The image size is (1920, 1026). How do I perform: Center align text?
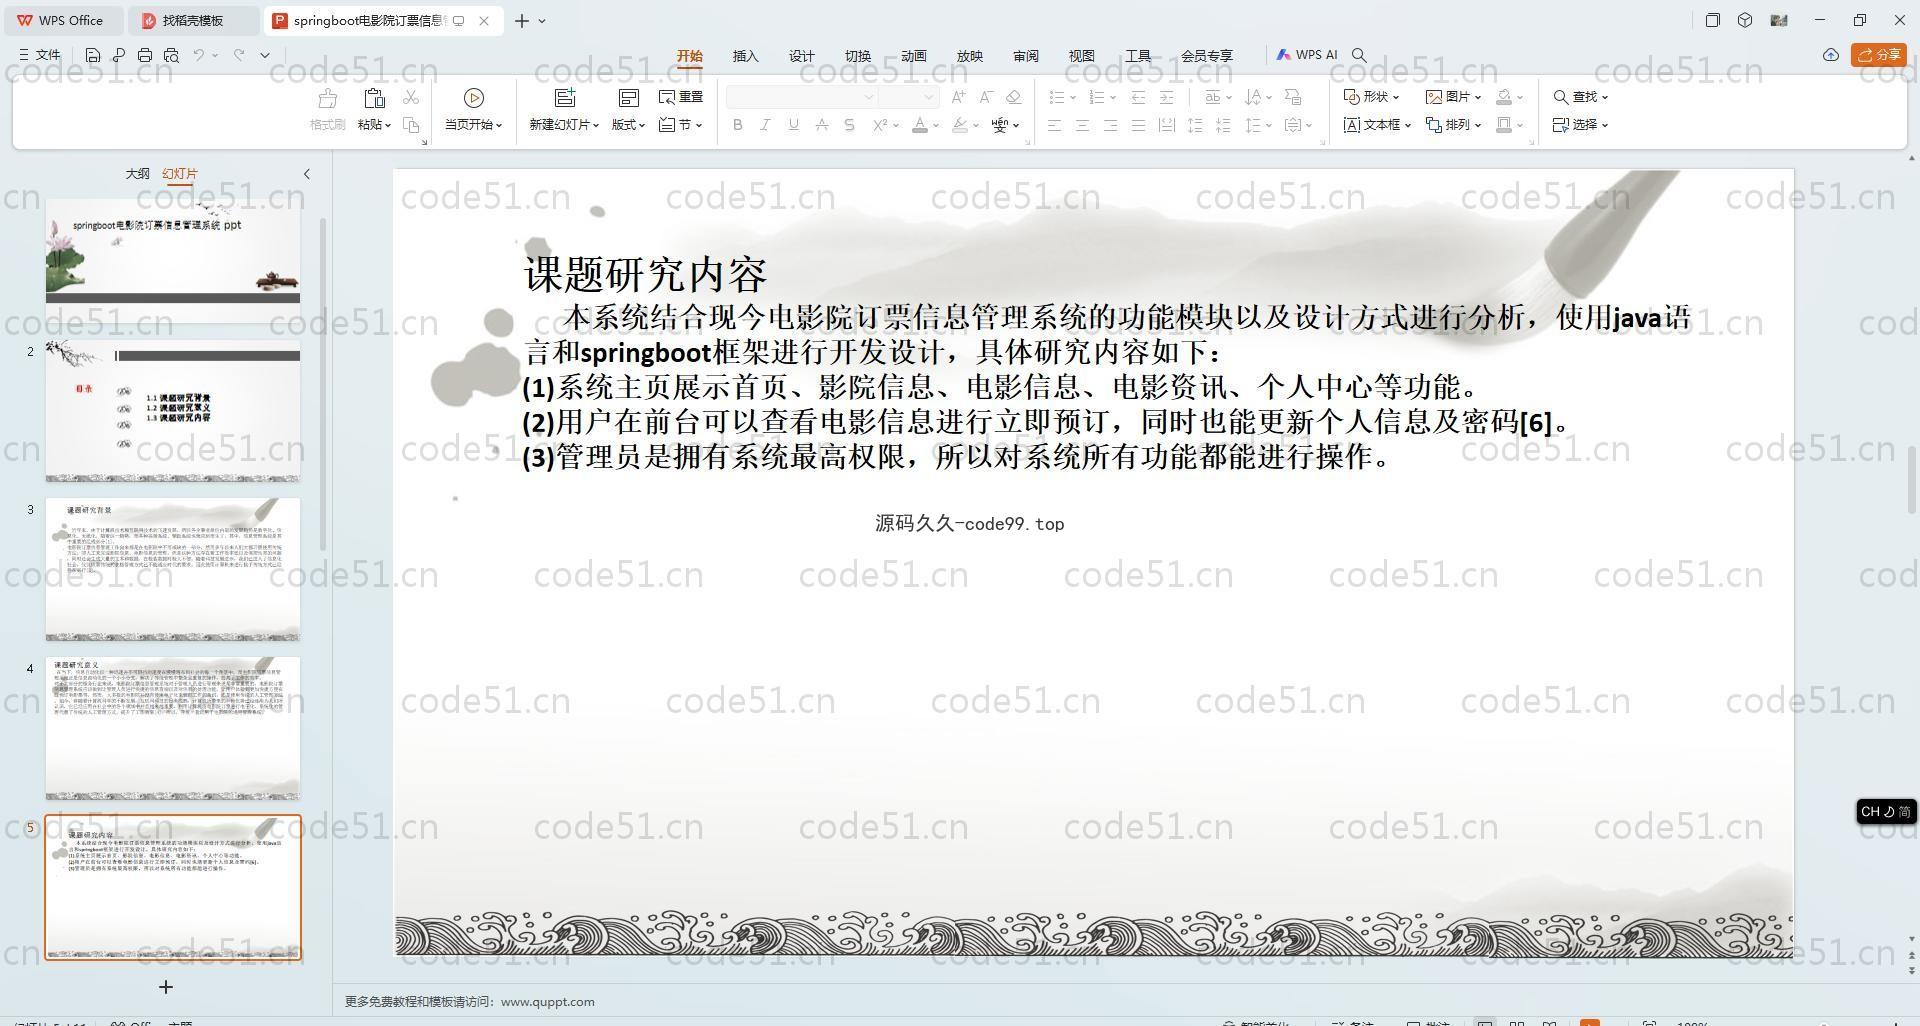pyautogui.click(x=1082, y=125)
